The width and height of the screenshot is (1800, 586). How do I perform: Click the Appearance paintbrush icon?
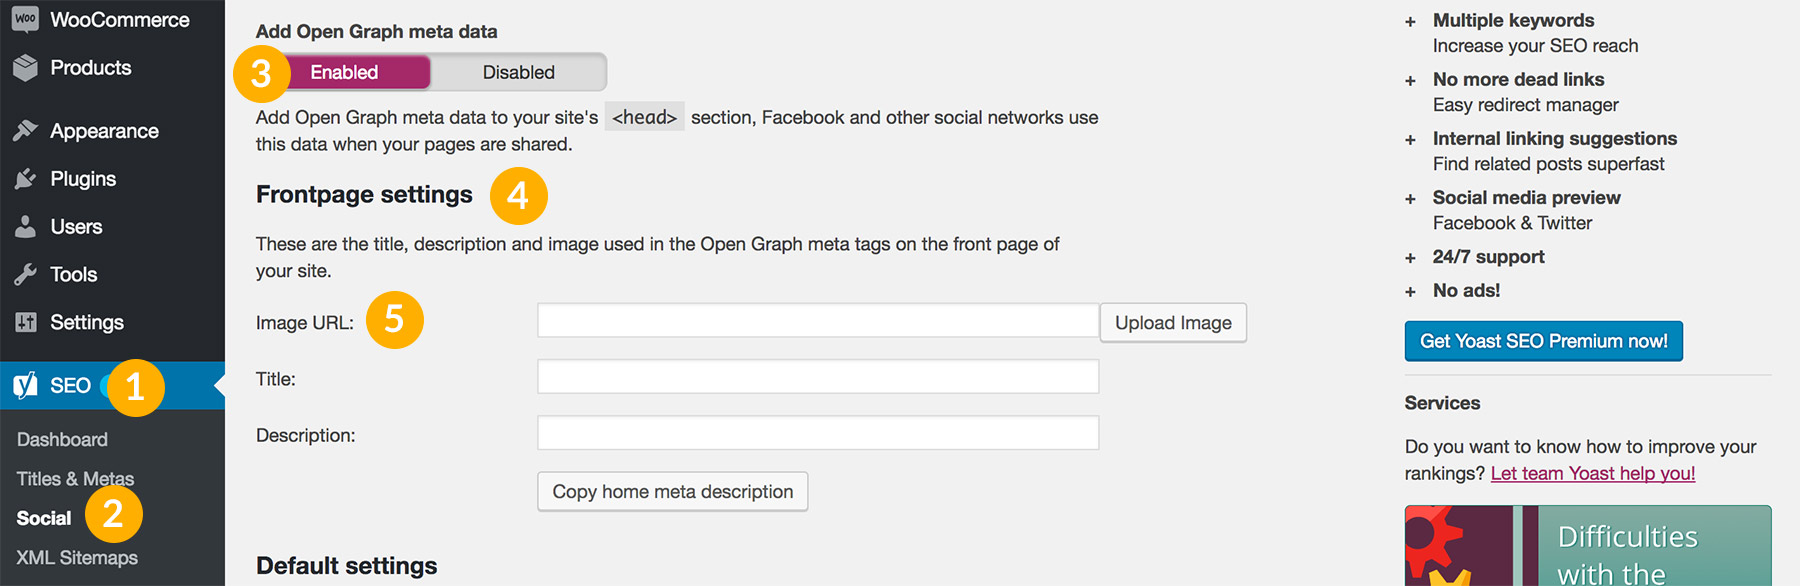(26, 131)
